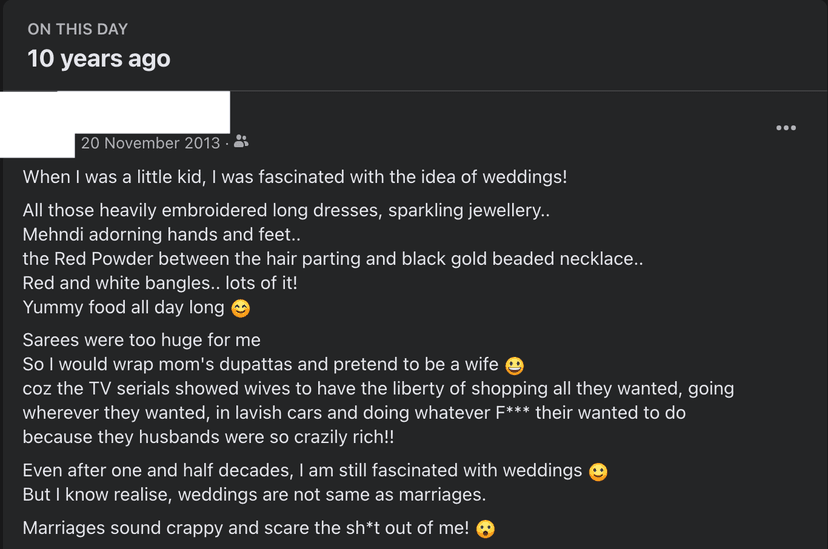Click the friends audience icon beside the date
Screen dimensions: 828x549
click(x=241, y=143)
